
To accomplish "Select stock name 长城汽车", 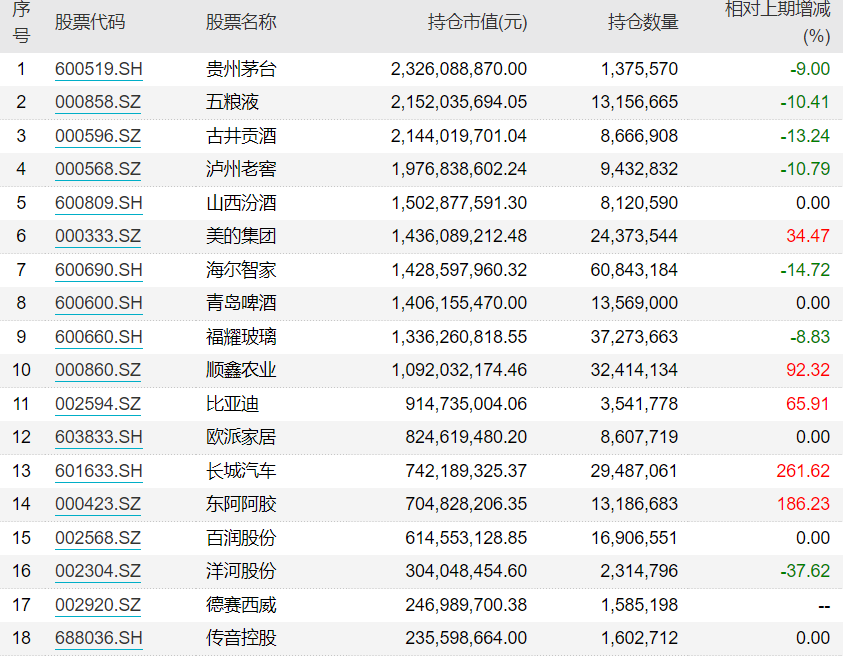I will pos(241,471).
